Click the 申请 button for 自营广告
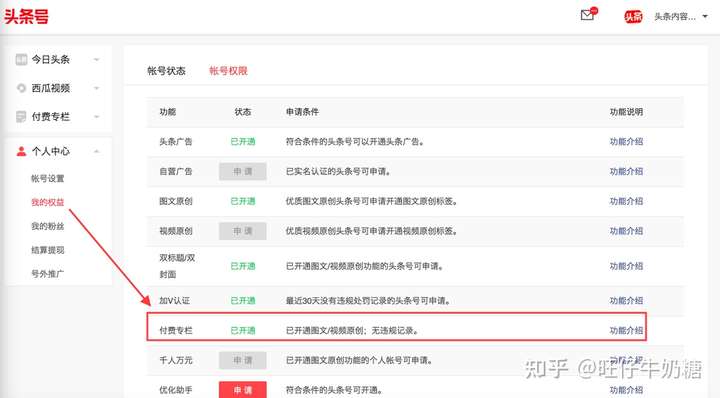 [x=242, y=171]
